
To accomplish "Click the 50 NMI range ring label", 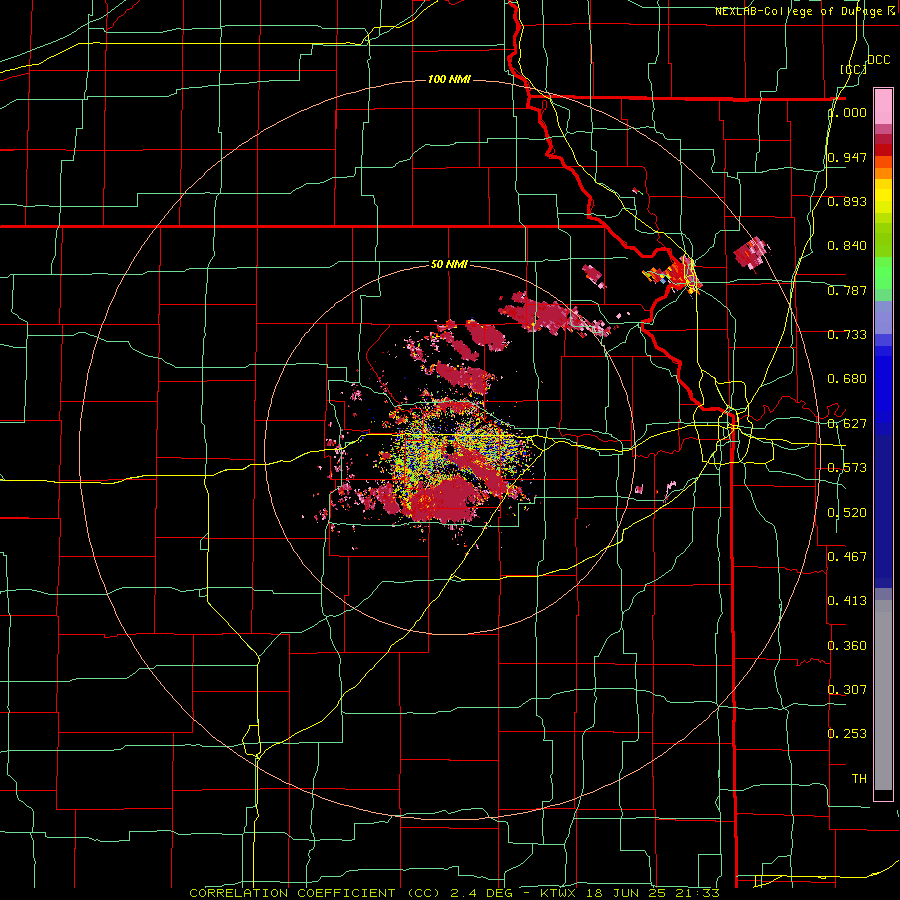I will coord(449,264).
